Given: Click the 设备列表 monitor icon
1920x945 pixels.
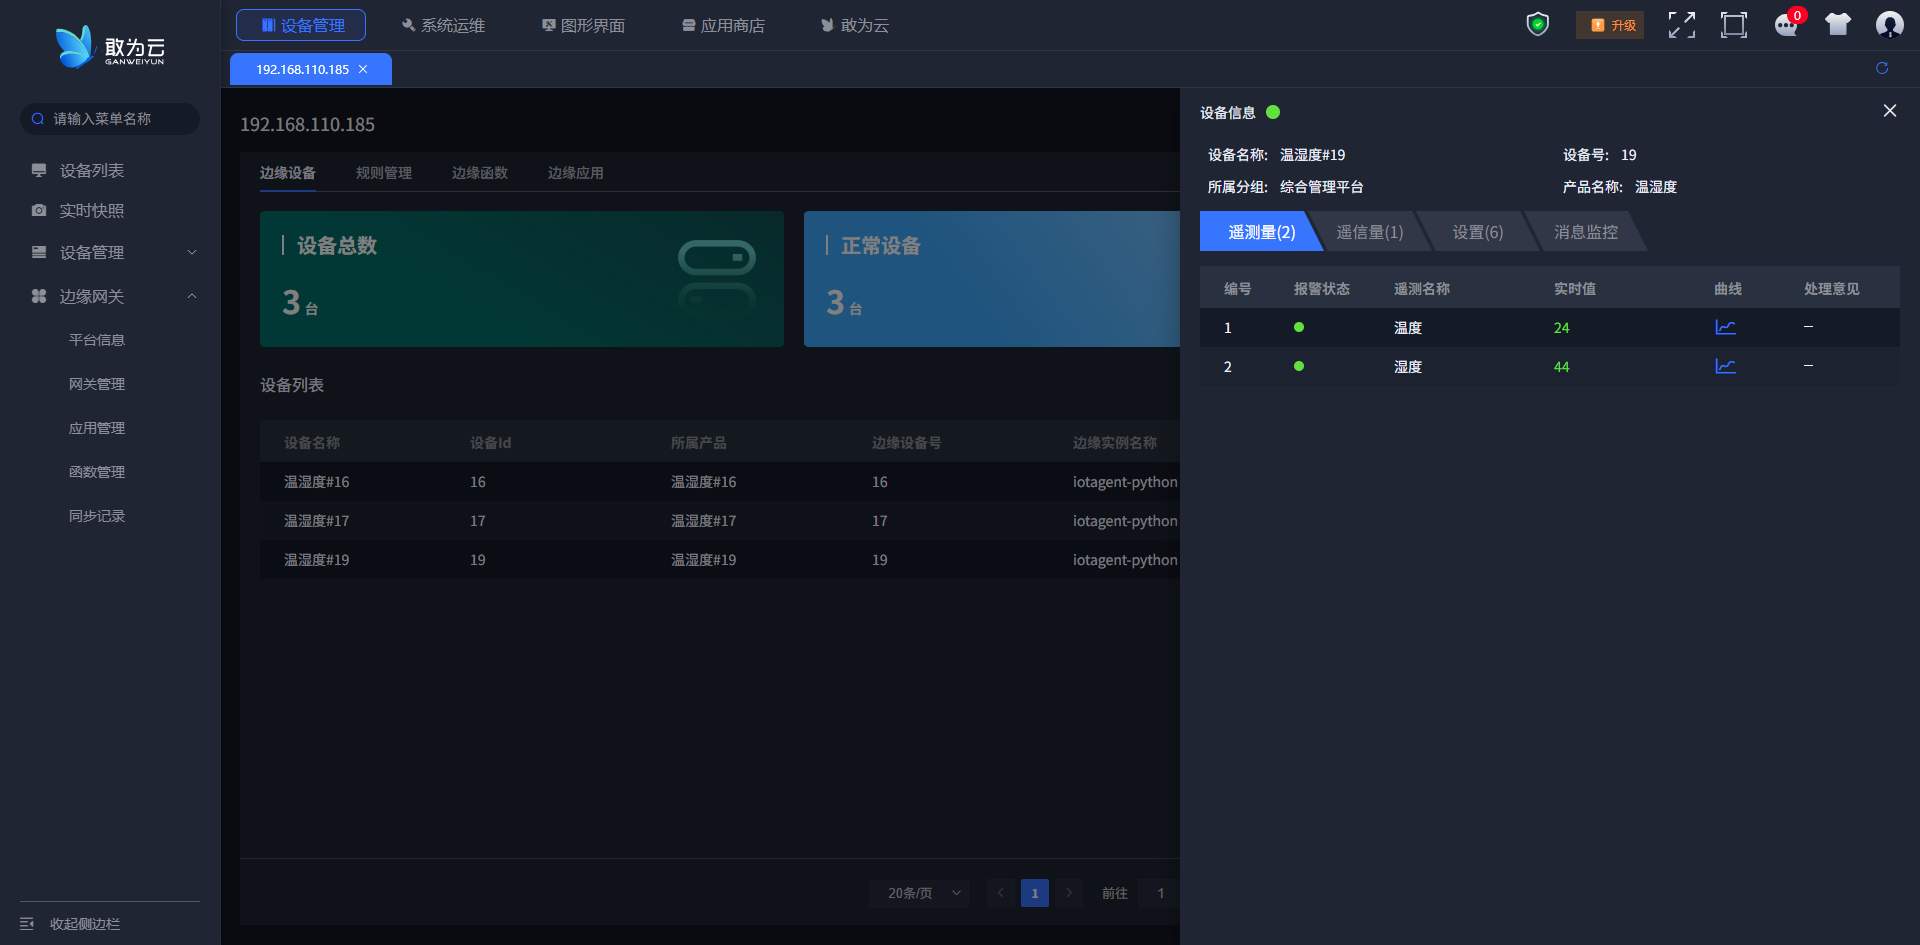Looking at the screenshot, I should click(39, 170).
